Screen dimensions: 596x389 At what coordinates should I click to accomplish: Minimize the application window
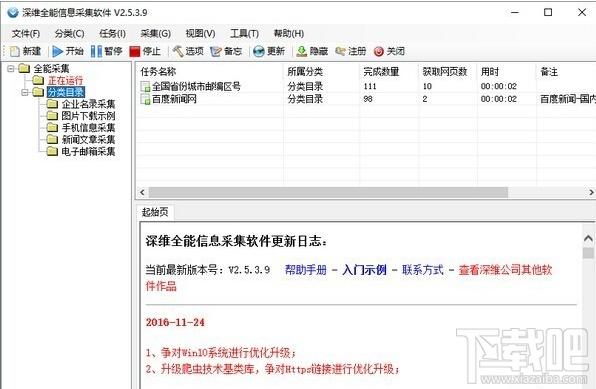click(515, 12)
